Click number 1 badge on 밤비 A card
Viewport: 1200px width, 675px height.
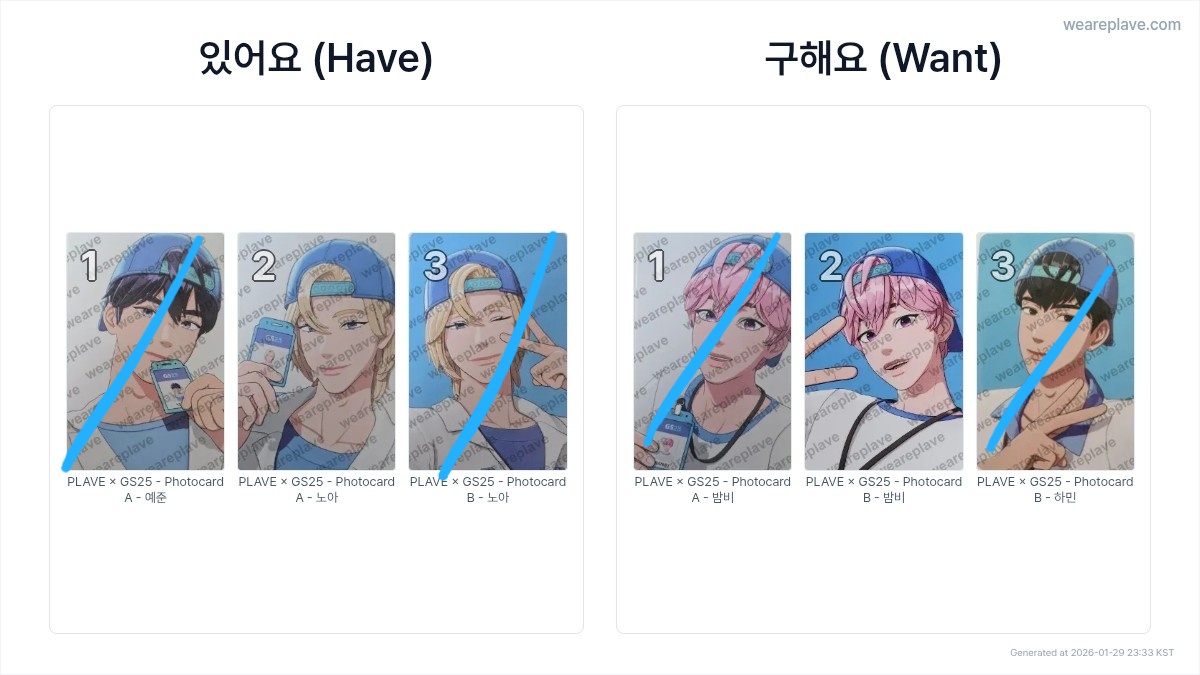(x=656, y=266)
